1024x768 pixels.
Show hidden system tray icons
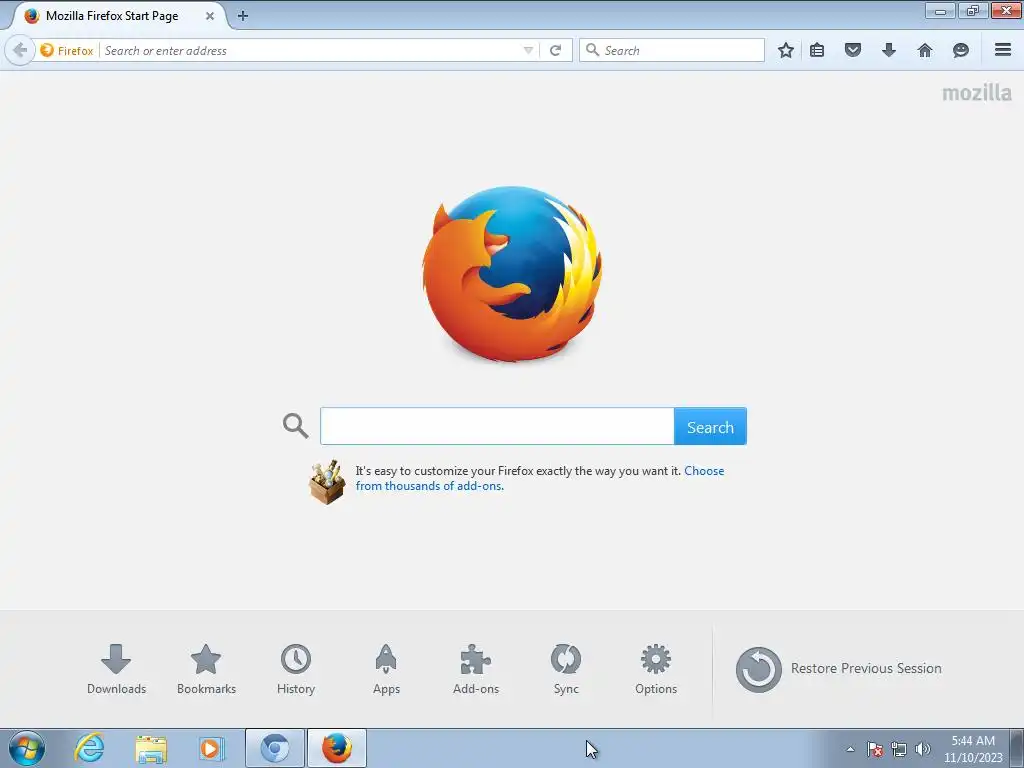coord(850,749)
